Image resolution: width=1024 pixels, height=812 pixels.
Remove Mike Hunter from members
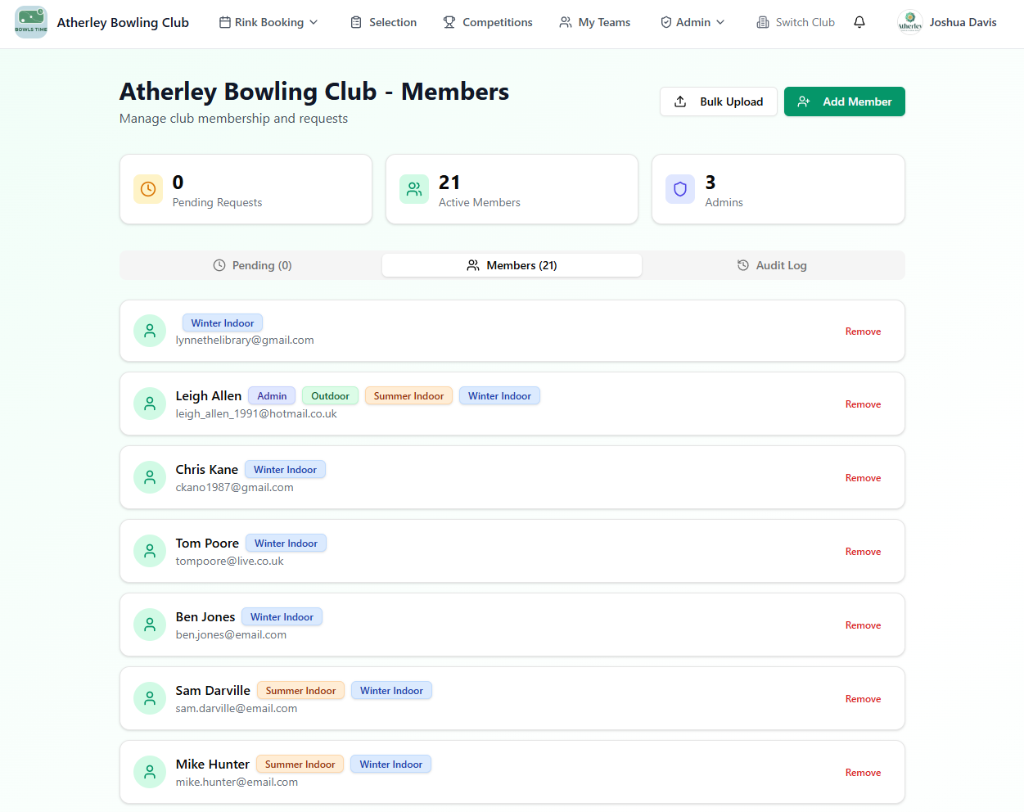[863, 773]
